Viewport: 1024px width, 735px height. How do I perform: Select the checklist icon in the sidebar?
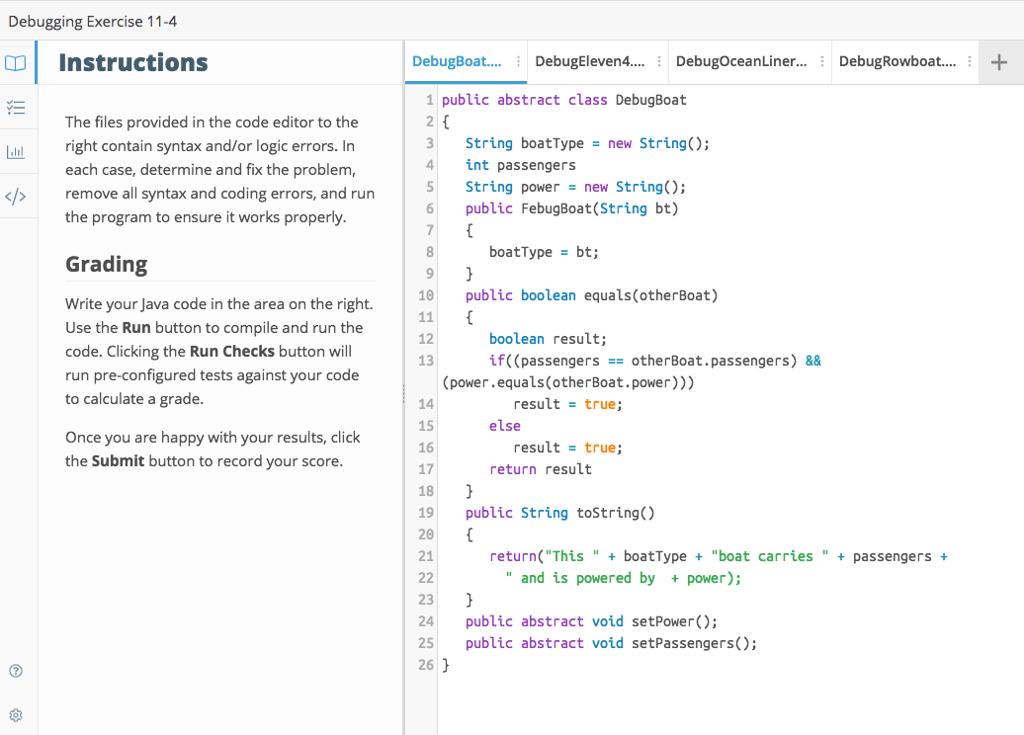[x=16, y=107]
